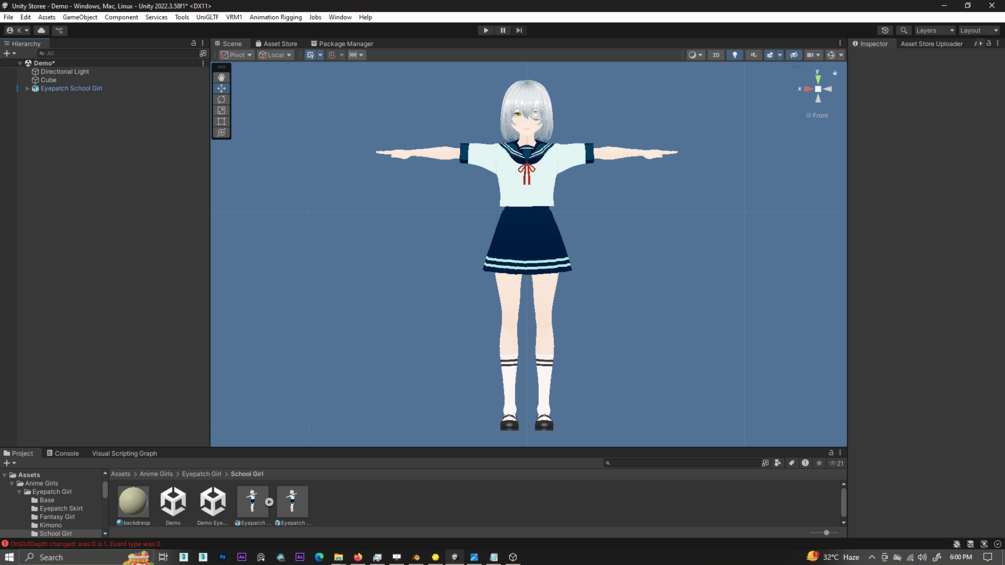Toggle scene effects (skybox, fog)

click(x=770, y=55)
